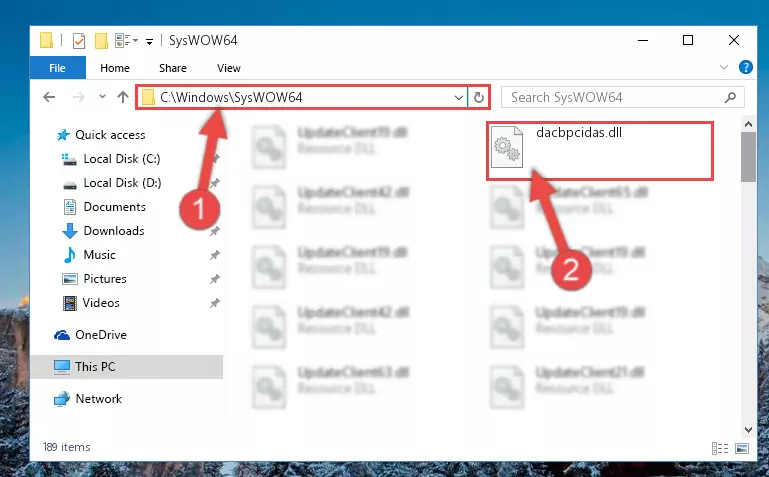The image size is (769, 477).
Task: Open Help with the blue question mark icon
Action: pyautogui.click(x=745, y=67)
